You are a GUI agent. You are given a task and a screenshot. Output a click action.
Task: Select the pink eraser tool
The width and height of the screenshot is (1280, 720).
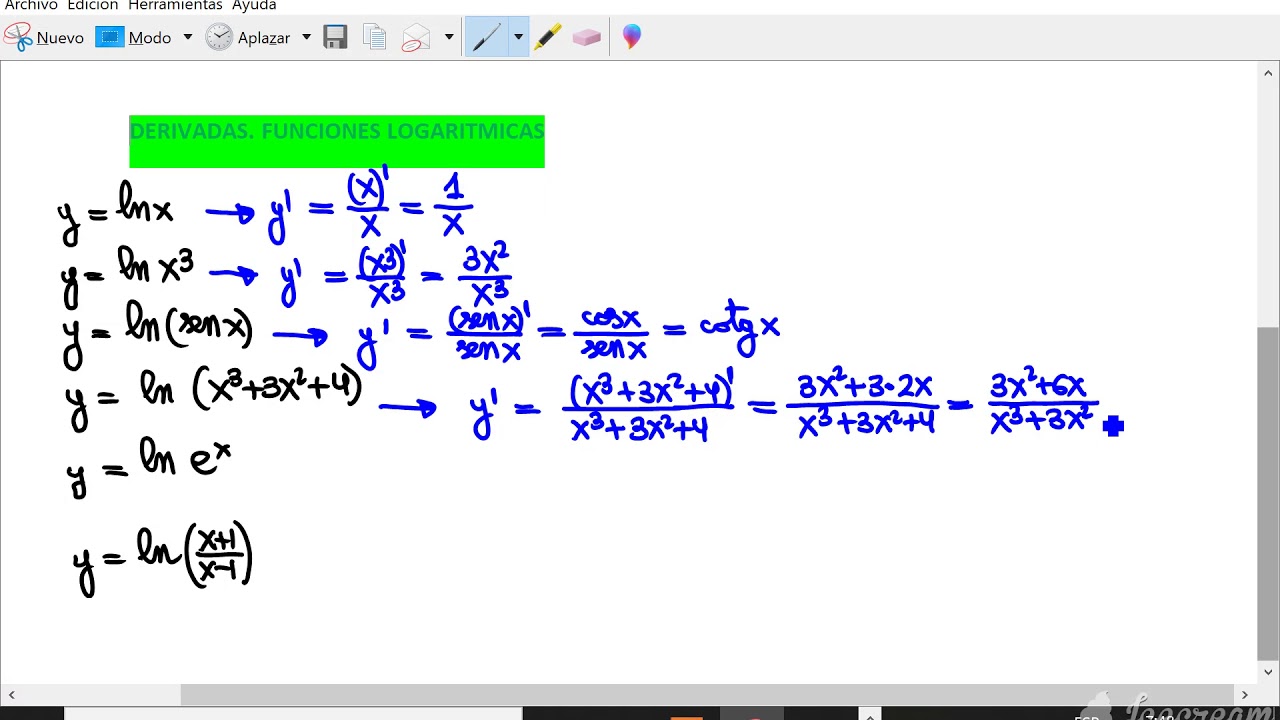586,38
